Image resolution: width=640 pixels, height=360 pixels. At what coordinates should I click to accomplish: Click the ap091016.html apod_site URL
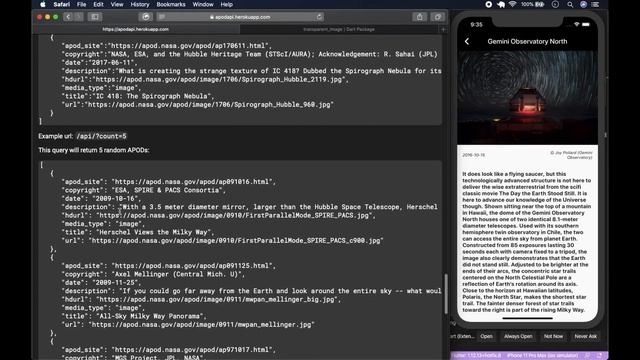[193, 182]
